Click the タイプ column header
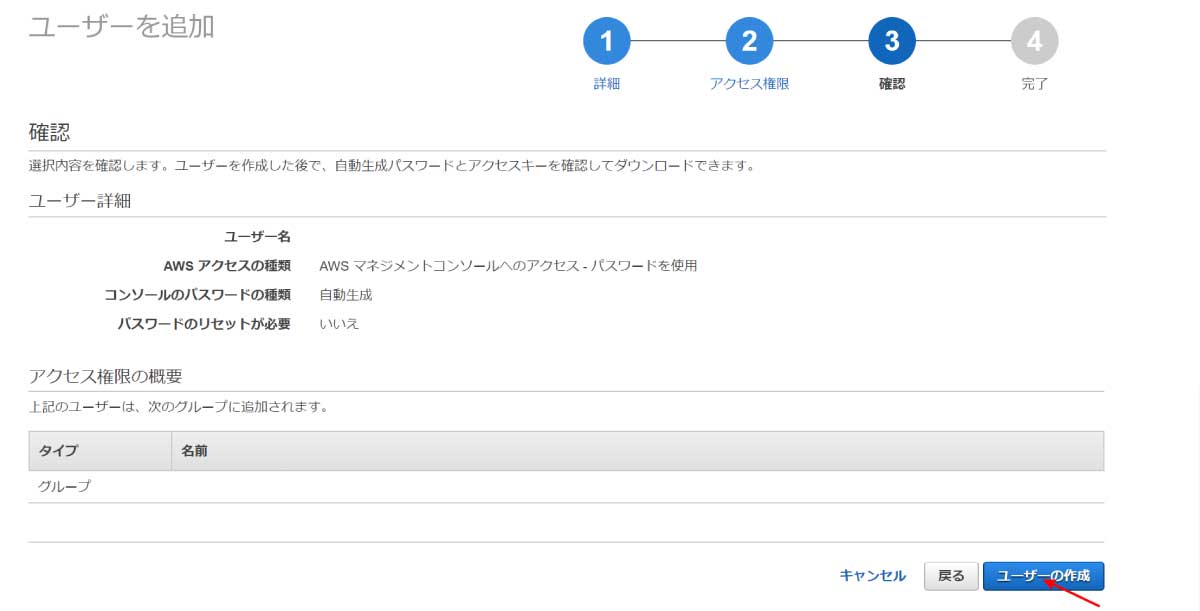 click(58, 451)
